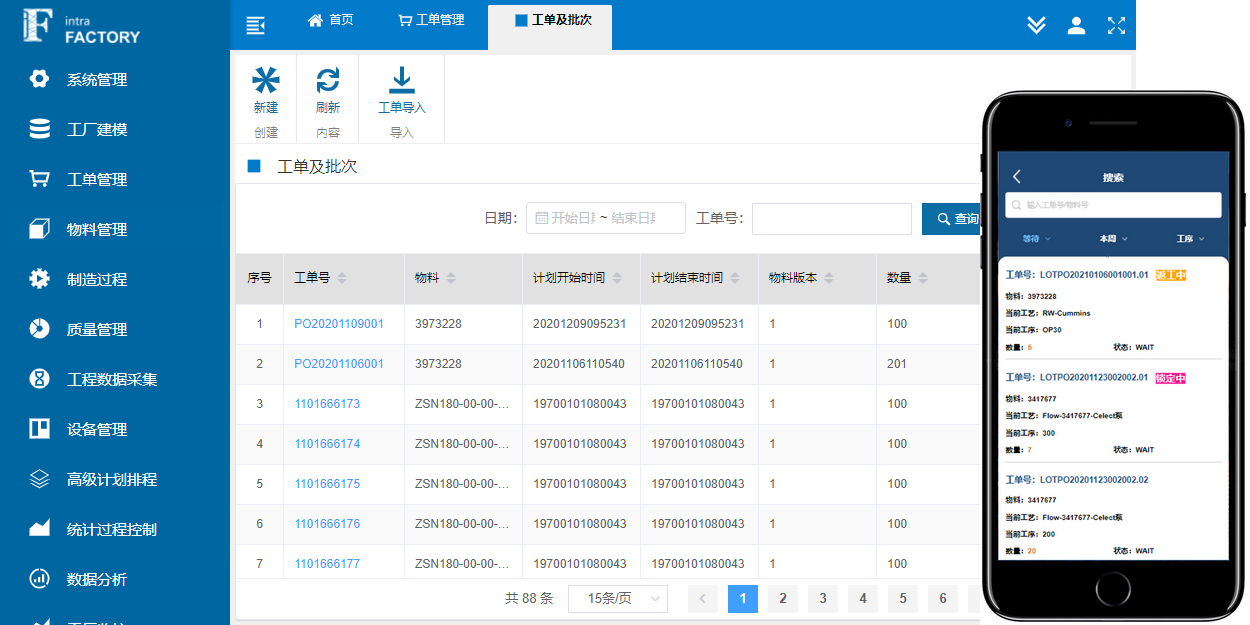Open work order link PO20201109001
Image resolution: width=1250 pixels, height=625 pixels.
click(x=339, y=324)
